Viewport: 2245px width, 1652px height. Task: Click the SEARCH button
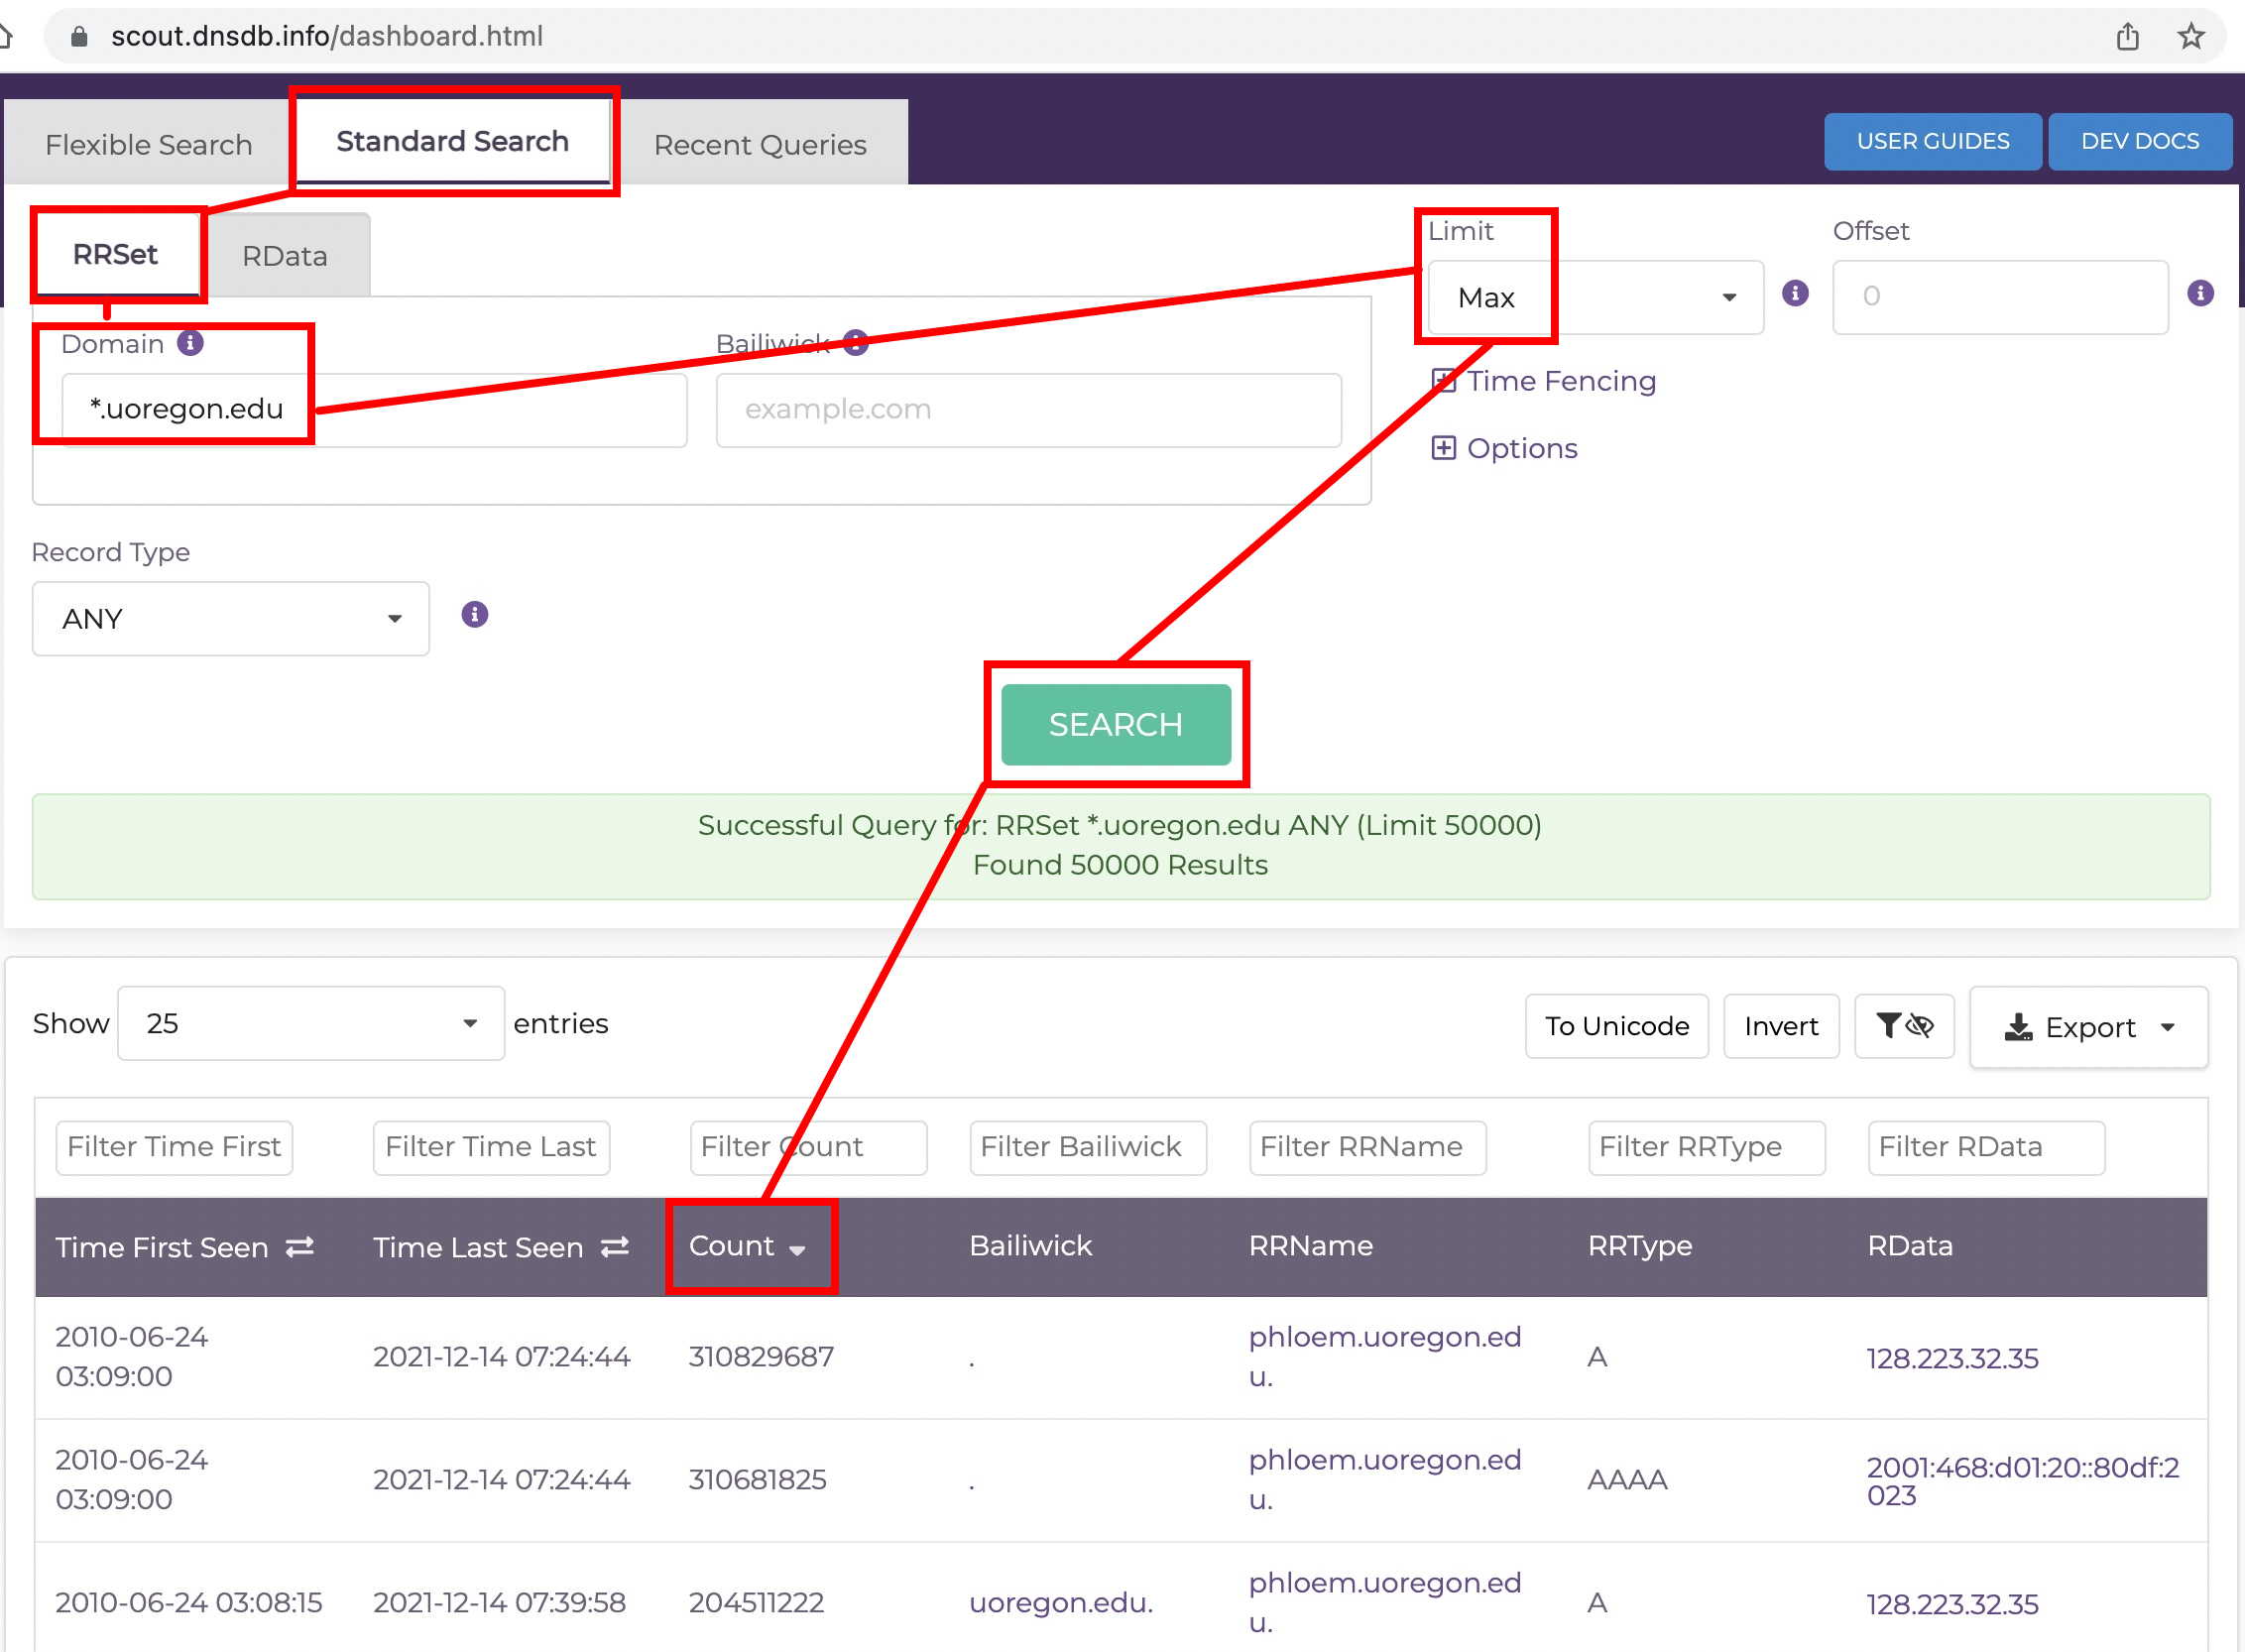(x=1116, y=723)
